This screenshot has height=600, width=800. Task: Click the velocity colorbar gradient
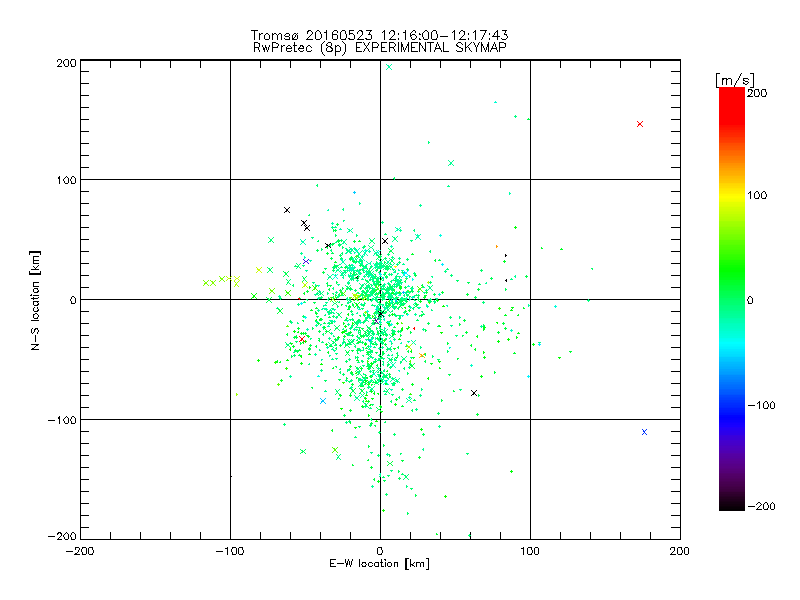(732, 299)
